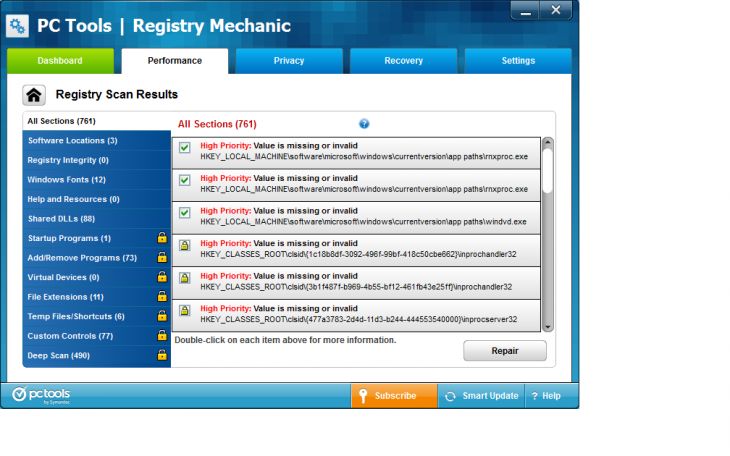Click the lock icon next to Startup Programs

162,238
